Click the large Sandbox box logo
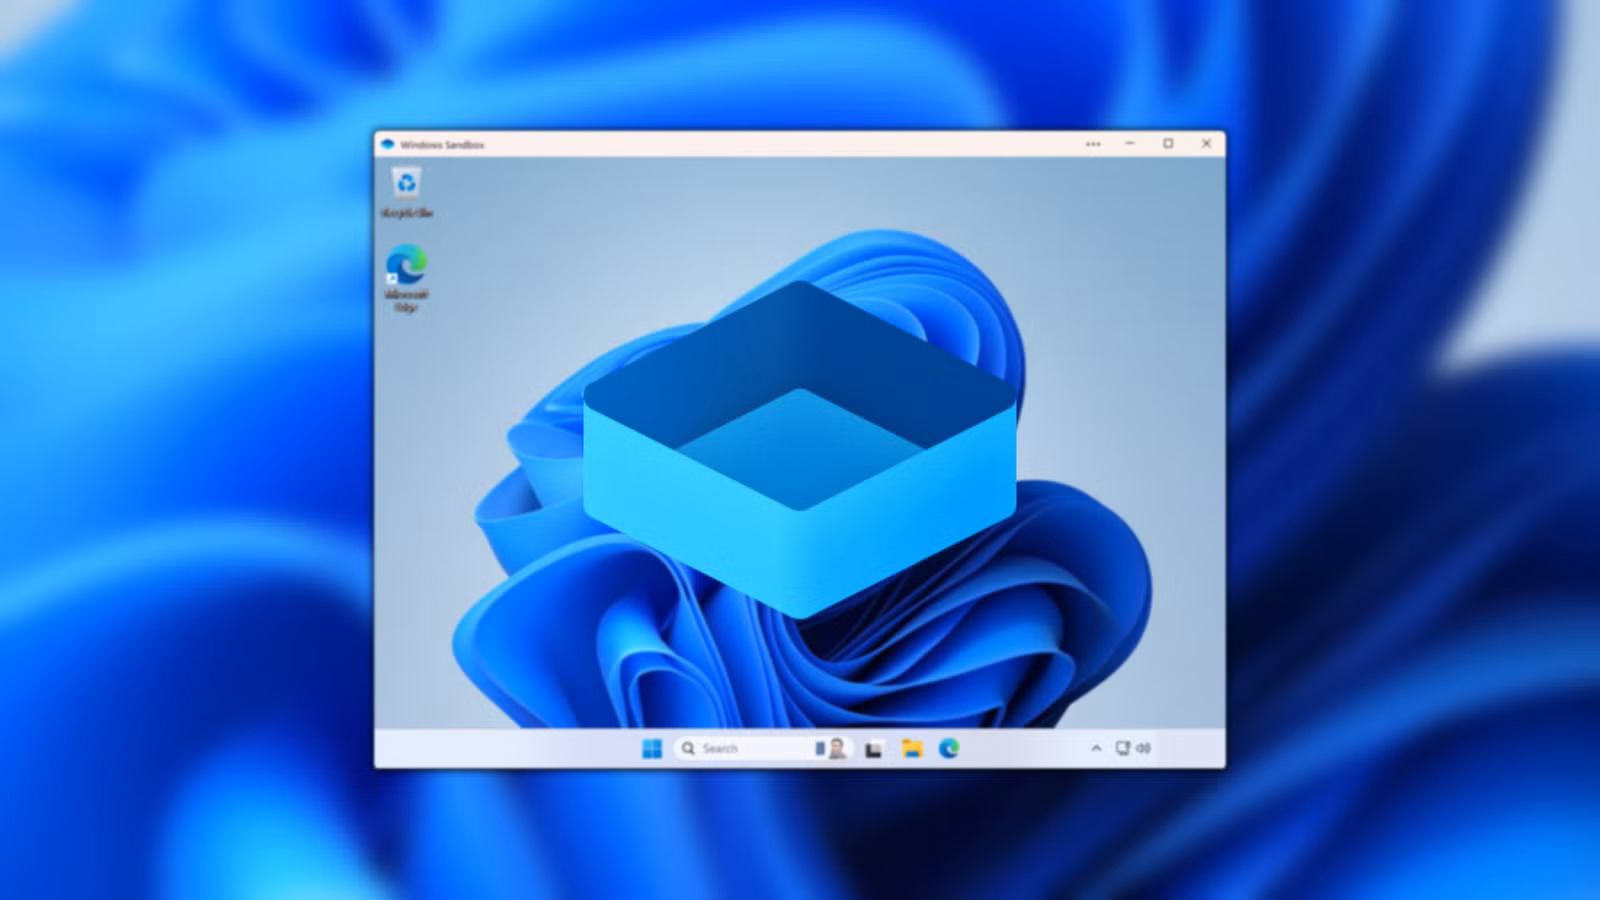Screen dimensions: 1600x900 pos(800,450)
